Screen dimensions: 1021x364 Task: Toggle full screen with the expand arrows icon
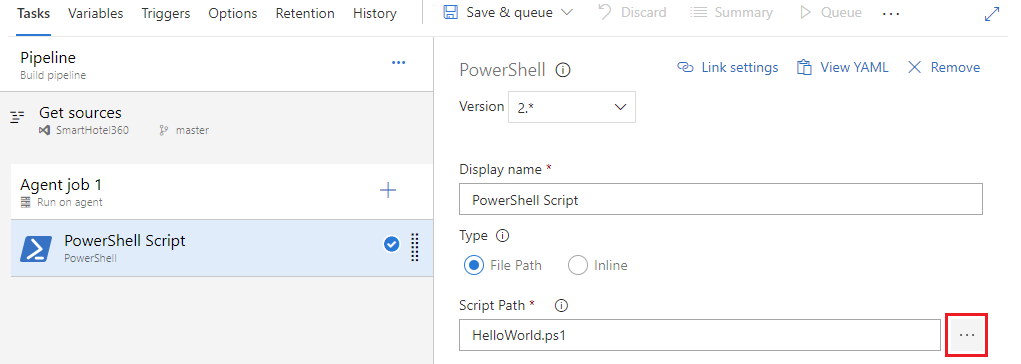point(992,14)
